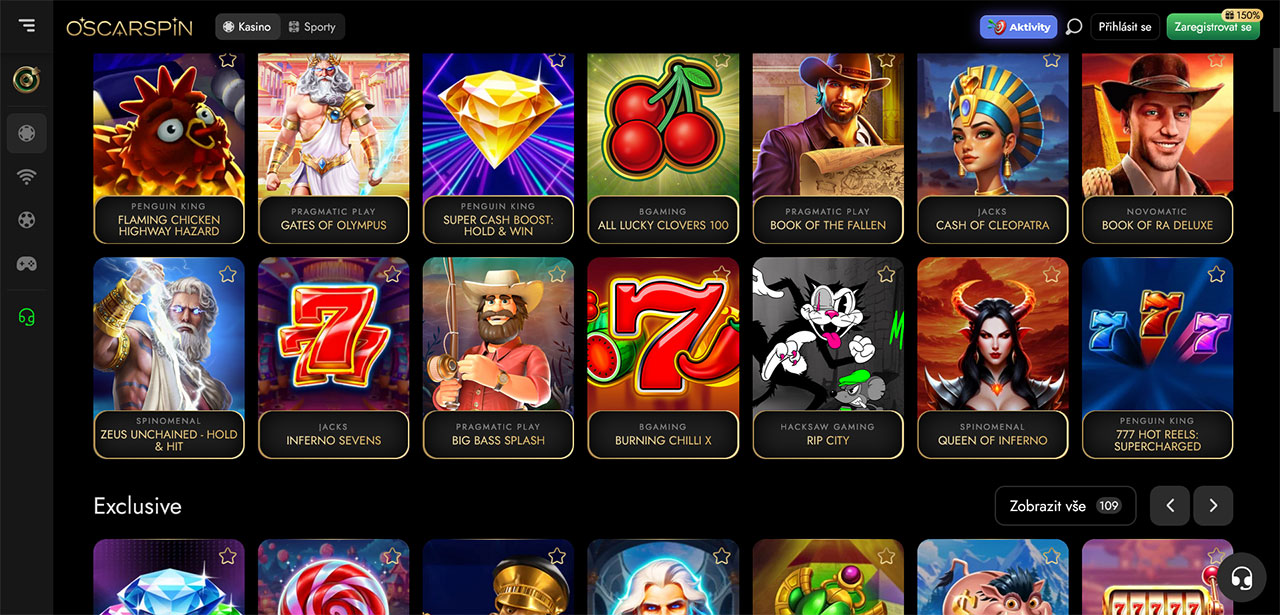Click the green headset sidebar icon

point(27,317)
